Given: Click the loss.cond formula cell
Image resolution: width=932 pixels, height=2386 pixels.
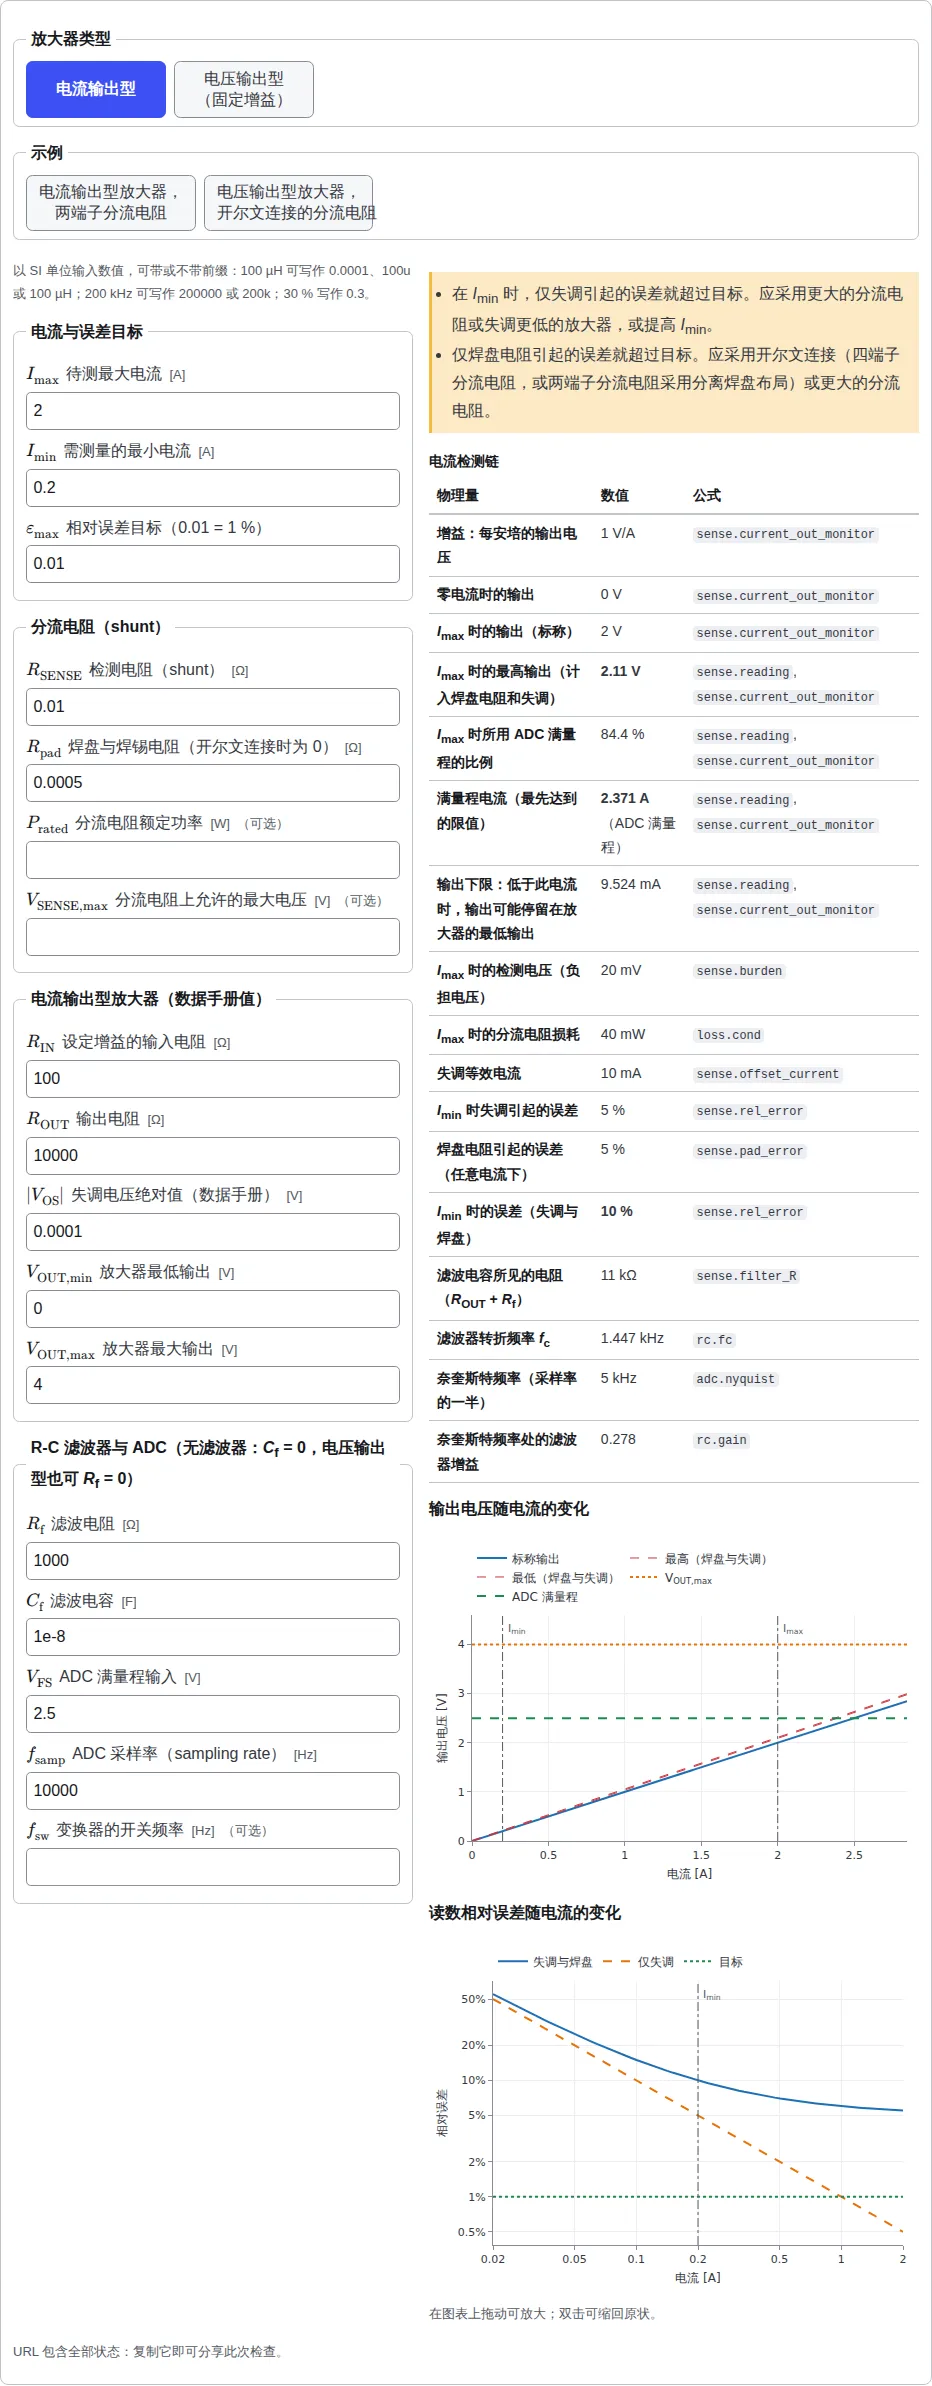Looking at the screenshot, I should tap(729, 1035).
